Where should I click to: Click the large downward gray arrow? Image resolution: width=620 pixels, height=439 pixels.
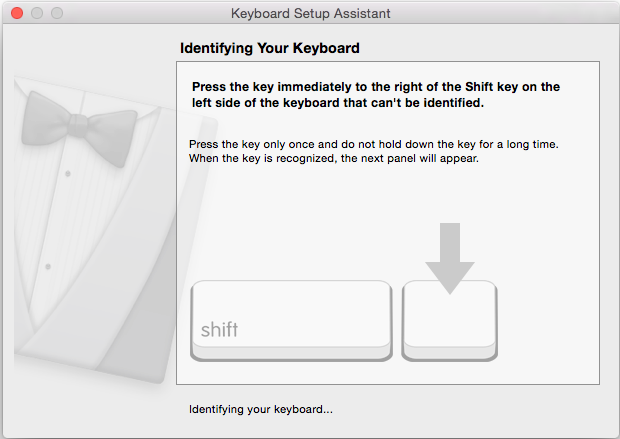tap(450, 265)
